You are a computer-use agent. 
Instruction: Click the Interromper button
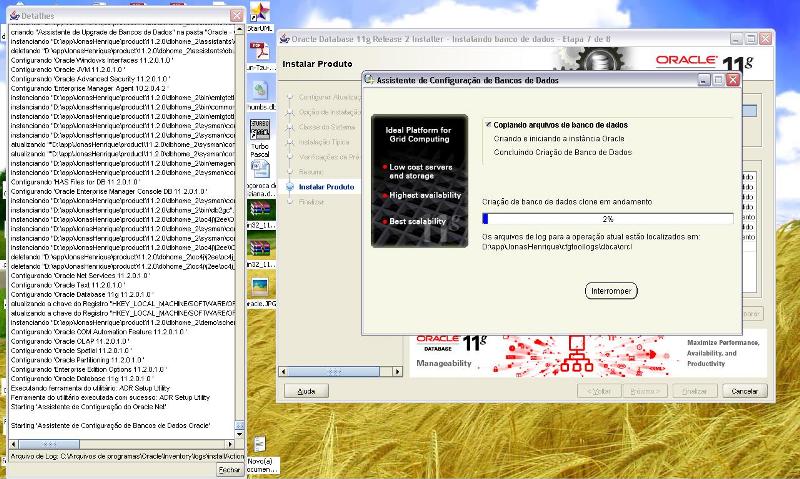click(611, 291)
